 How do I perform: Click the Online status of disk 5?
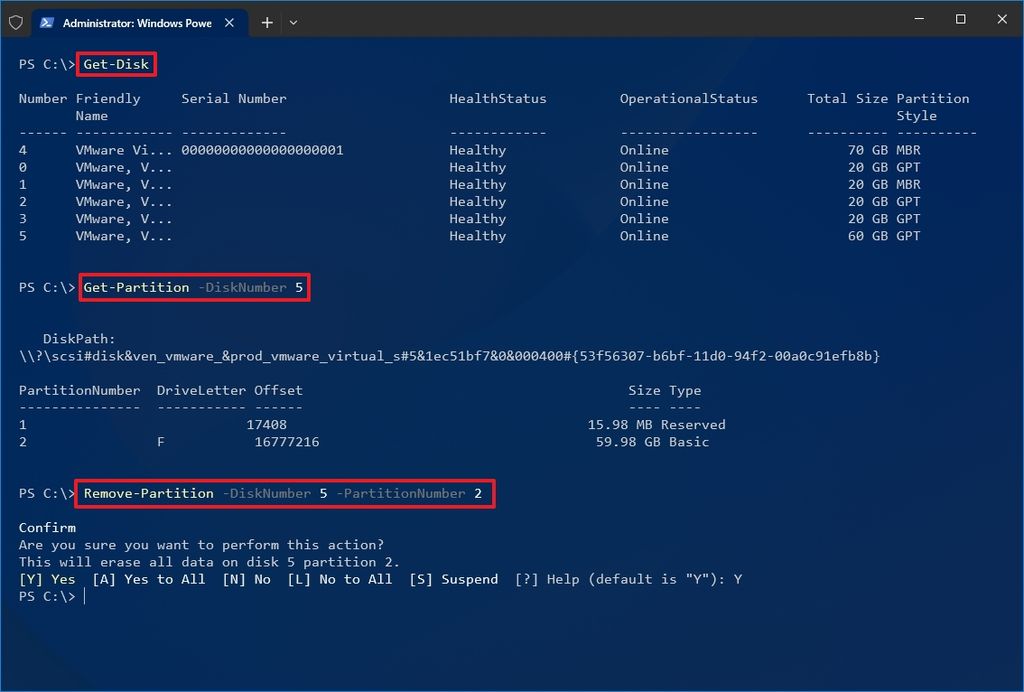point(643,236)
